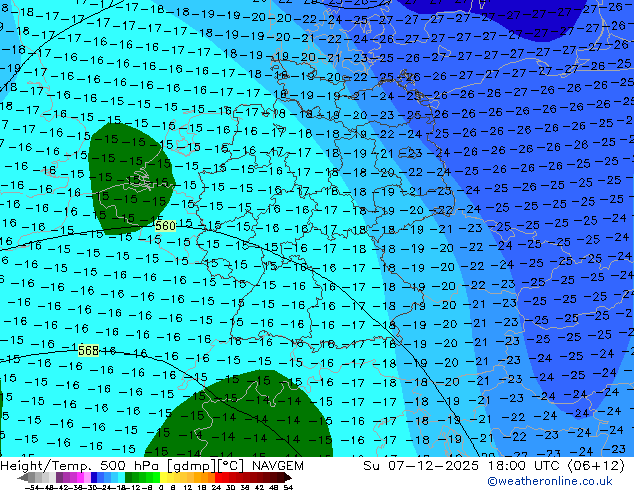
Task: Select the 'Height/Temp. 500 hPa' title text
Action: tap(80, 466)
